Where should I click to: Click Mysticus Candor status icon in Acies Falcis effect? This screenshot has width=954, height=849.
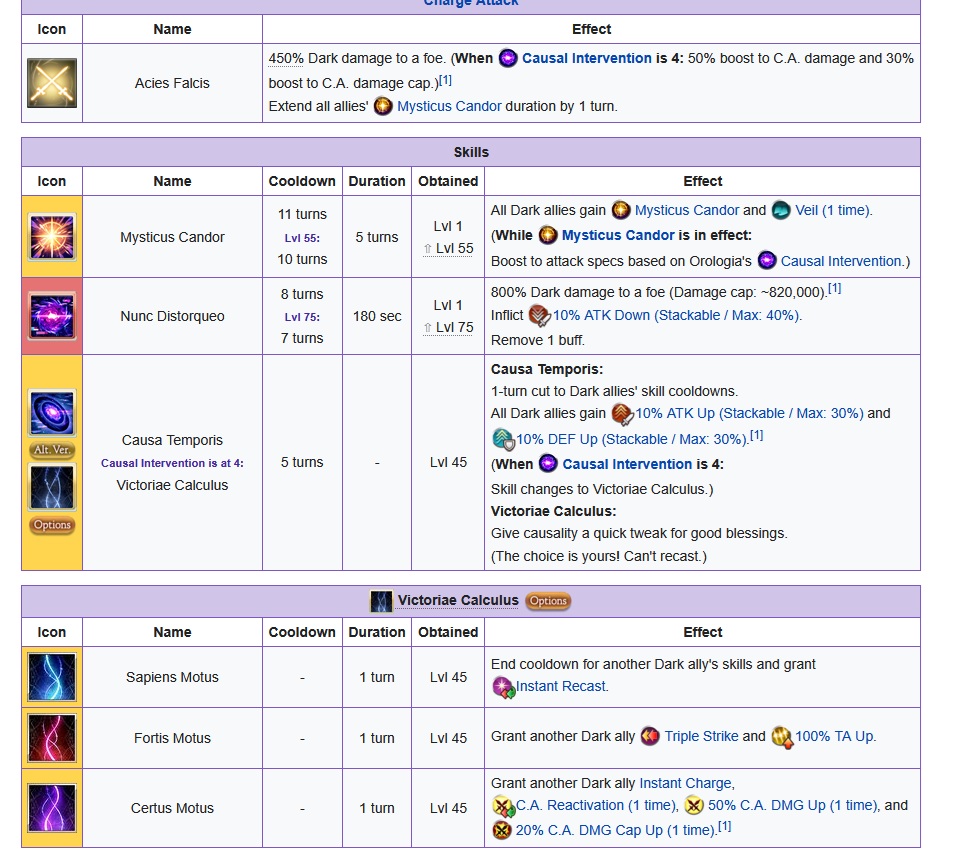pyautogui.click(x=383, y=107)
